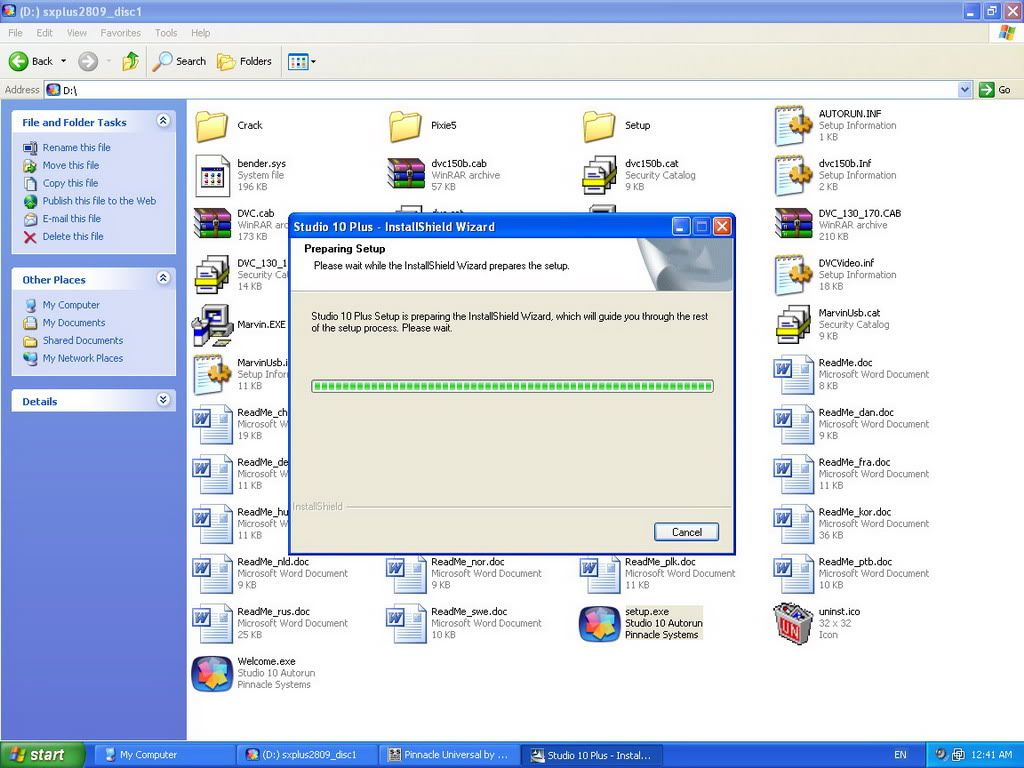Select the DVC.cab archive icon
The width and height of the screenshot is (1024, 768).
pyautogui.click(x=212, y=225)
